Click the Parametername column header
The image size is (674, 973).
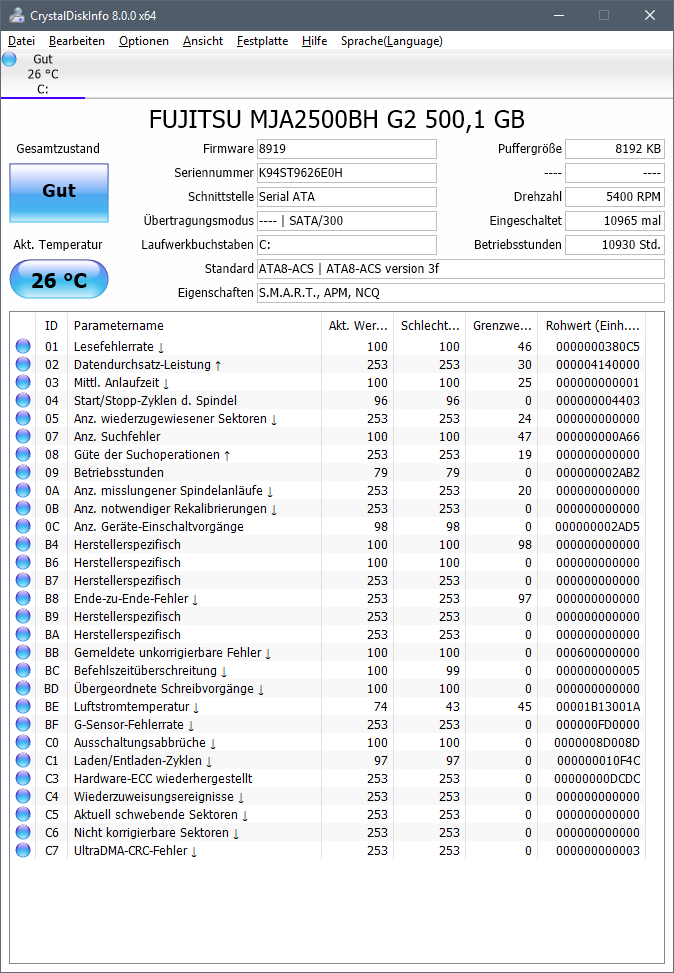coord(194,326)
